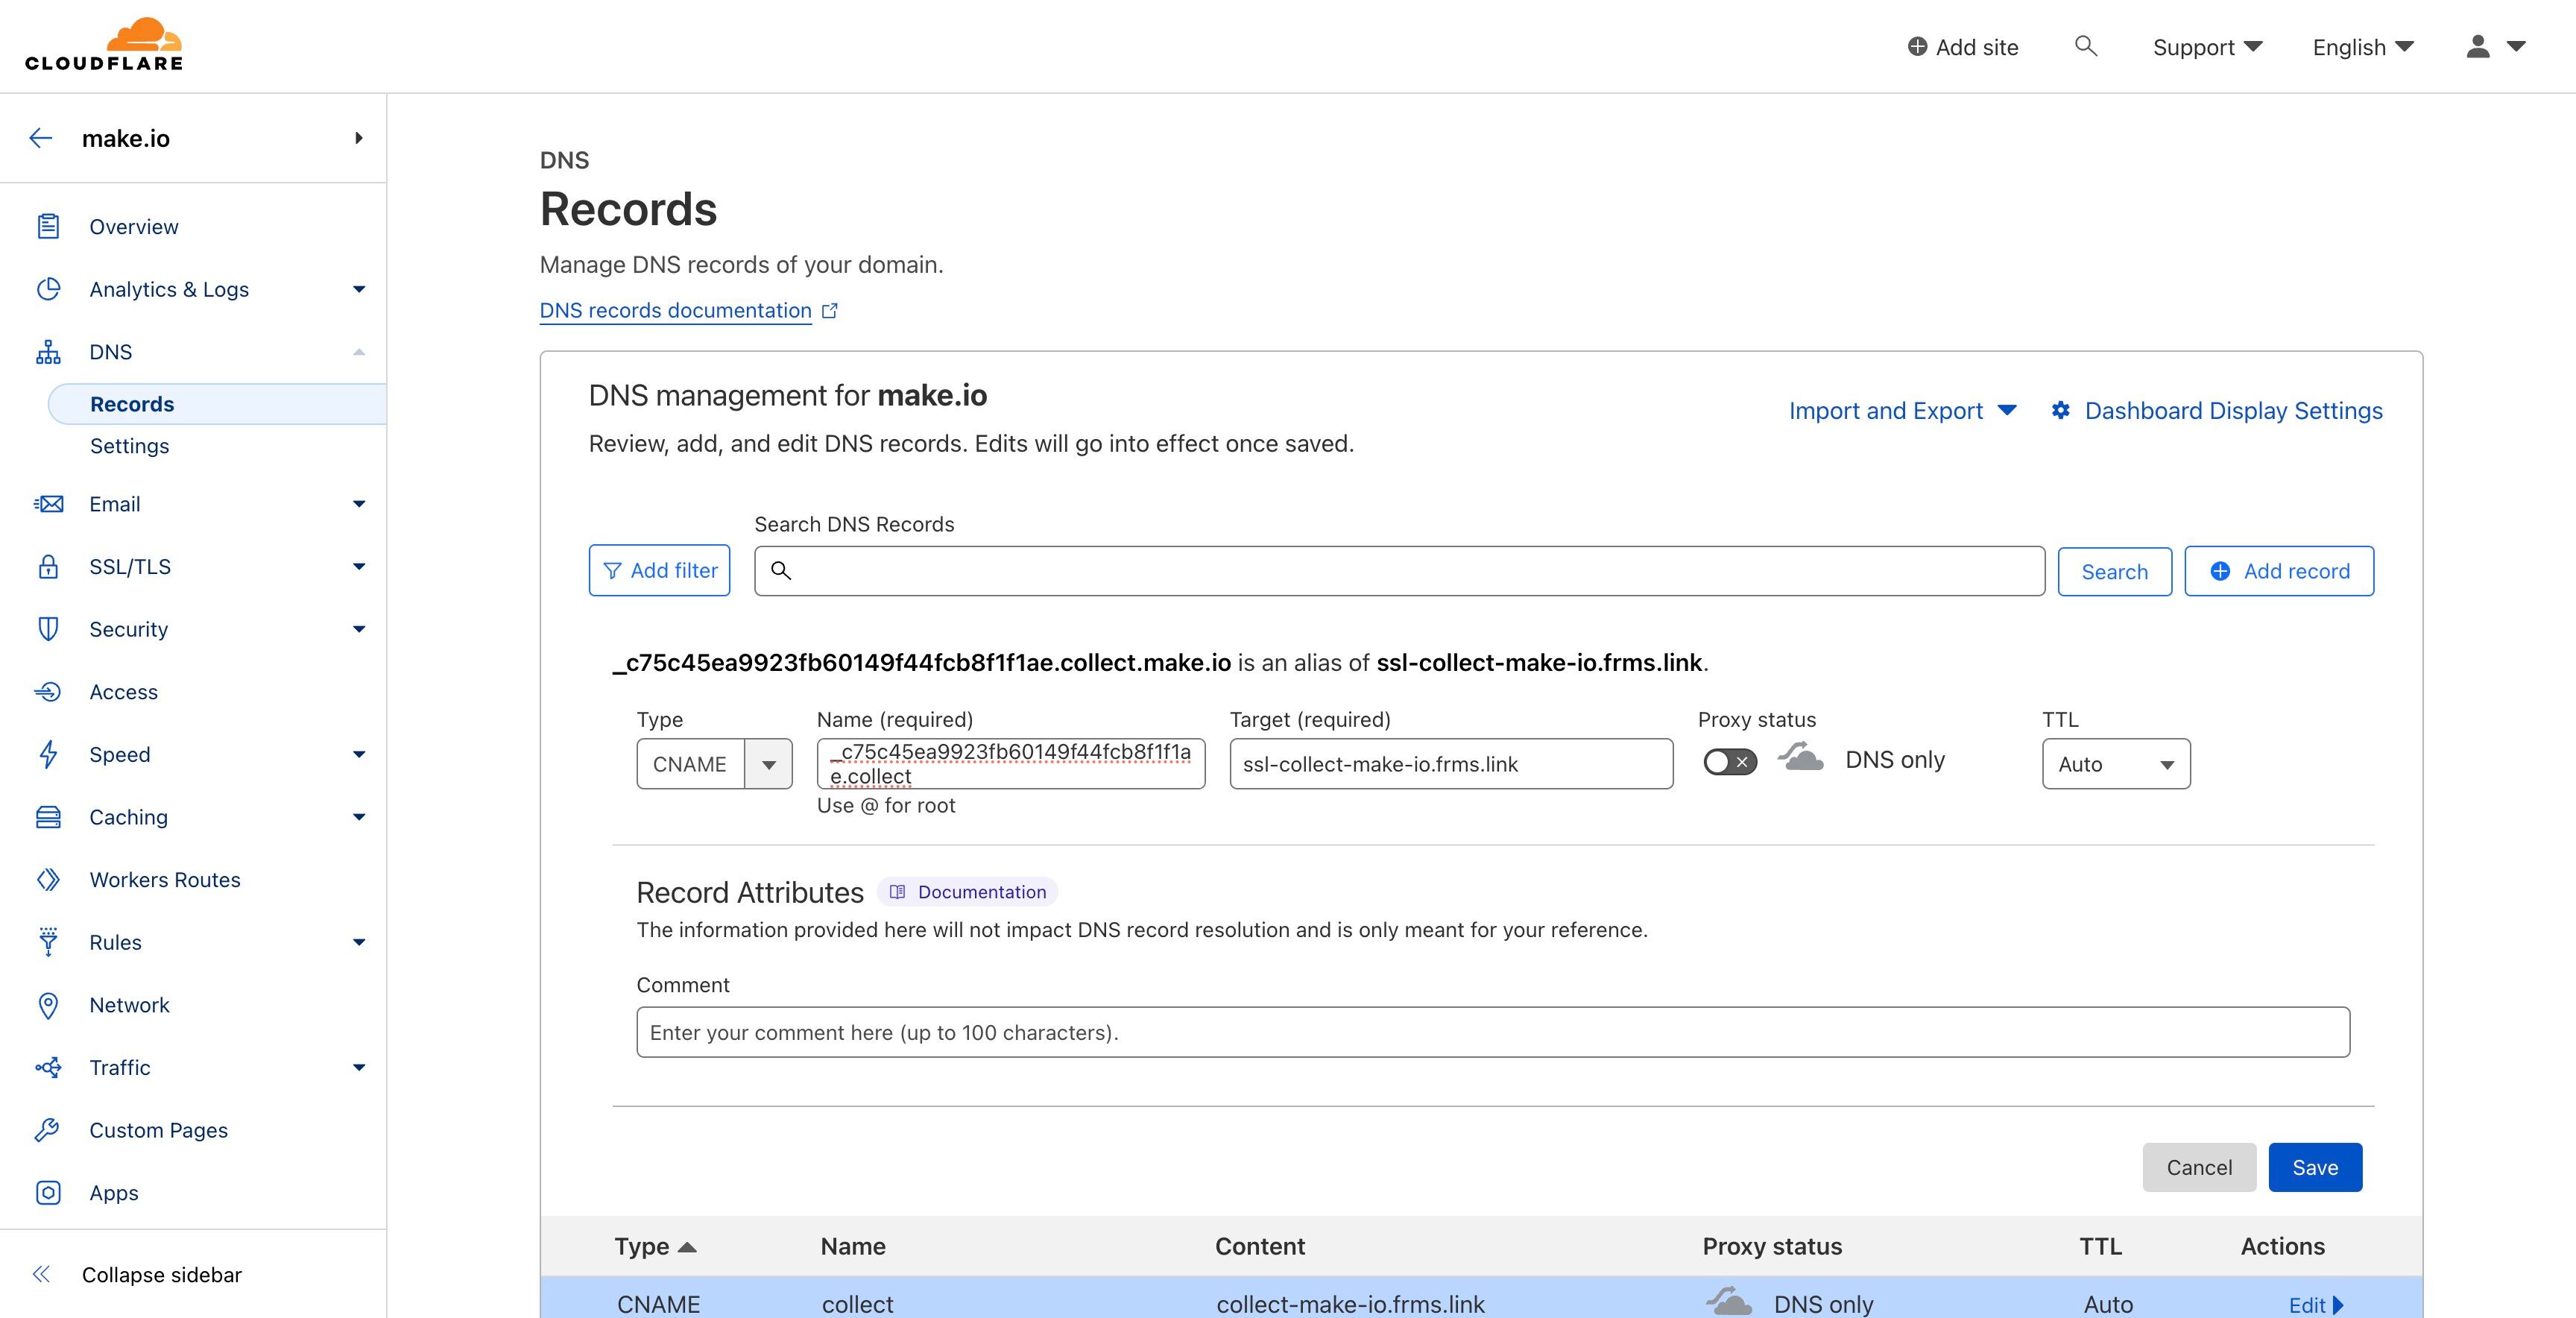Expand the Rules section arrow
Screen dimensions: 2576x1318
(x=359, y=942)
